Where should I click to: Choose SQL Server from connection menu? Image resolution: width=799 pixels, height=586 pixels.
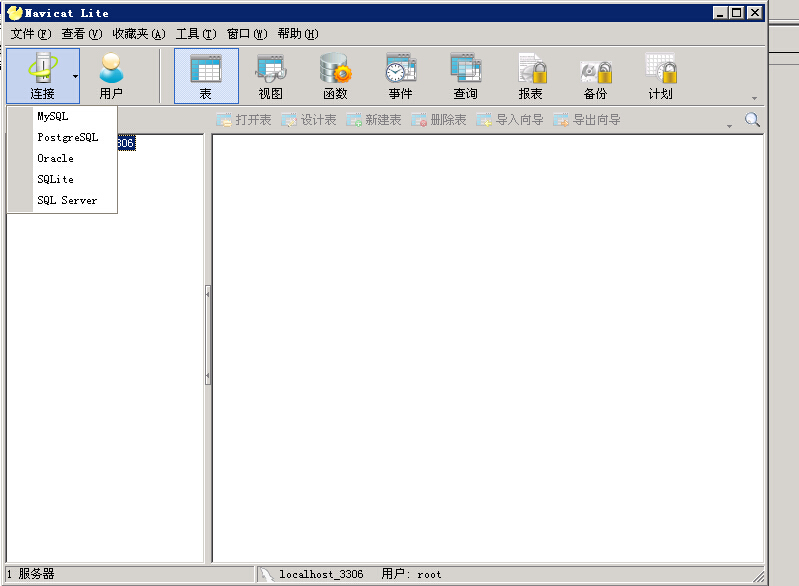62,200
